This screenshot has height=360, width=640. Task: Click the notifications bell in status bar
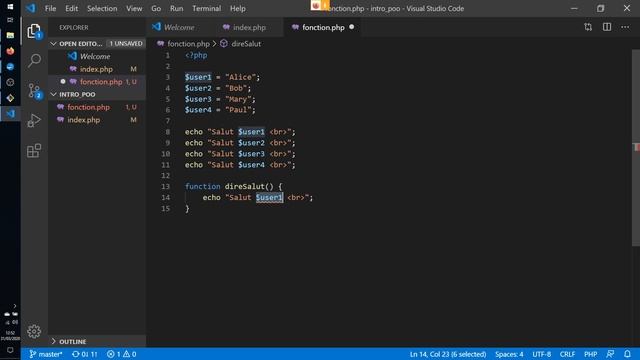(x=627, y=354)
